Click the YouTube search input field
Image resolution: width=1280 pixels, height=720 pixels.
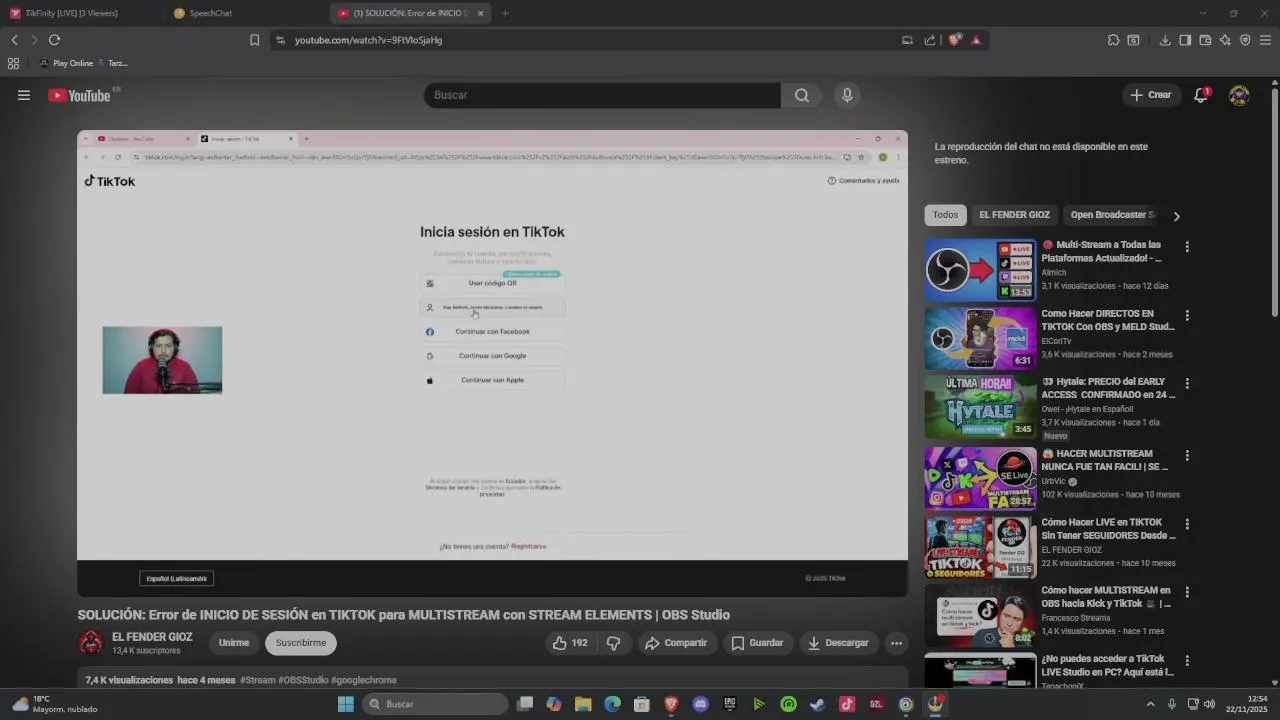pyautogui.click(x=602, y=95)
